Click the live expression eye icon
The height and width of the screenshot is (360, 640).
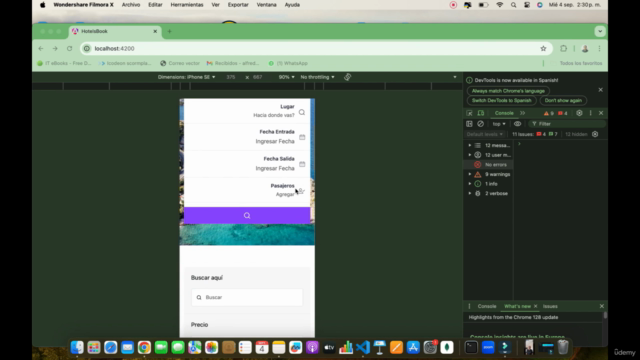[518, 124]
